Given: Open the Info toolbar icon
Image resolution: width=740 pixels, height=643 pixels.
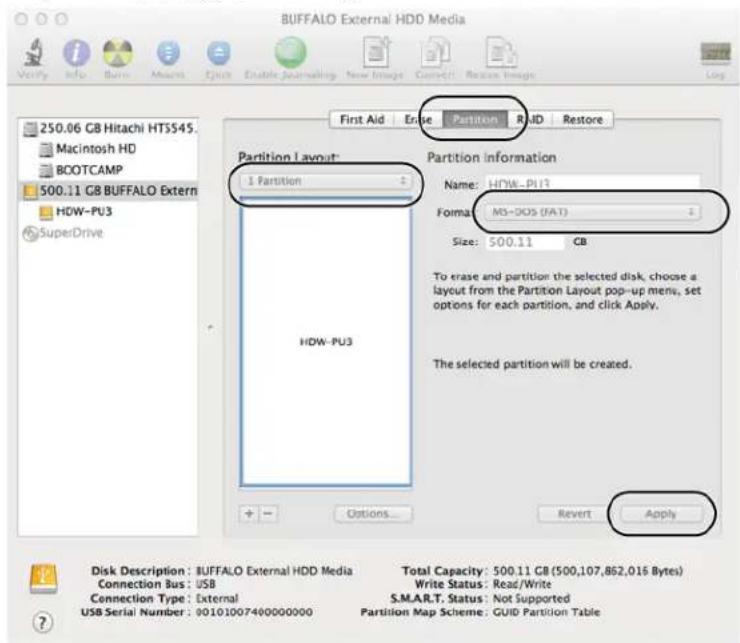Looking at the screenshot, I should point(76,53).
